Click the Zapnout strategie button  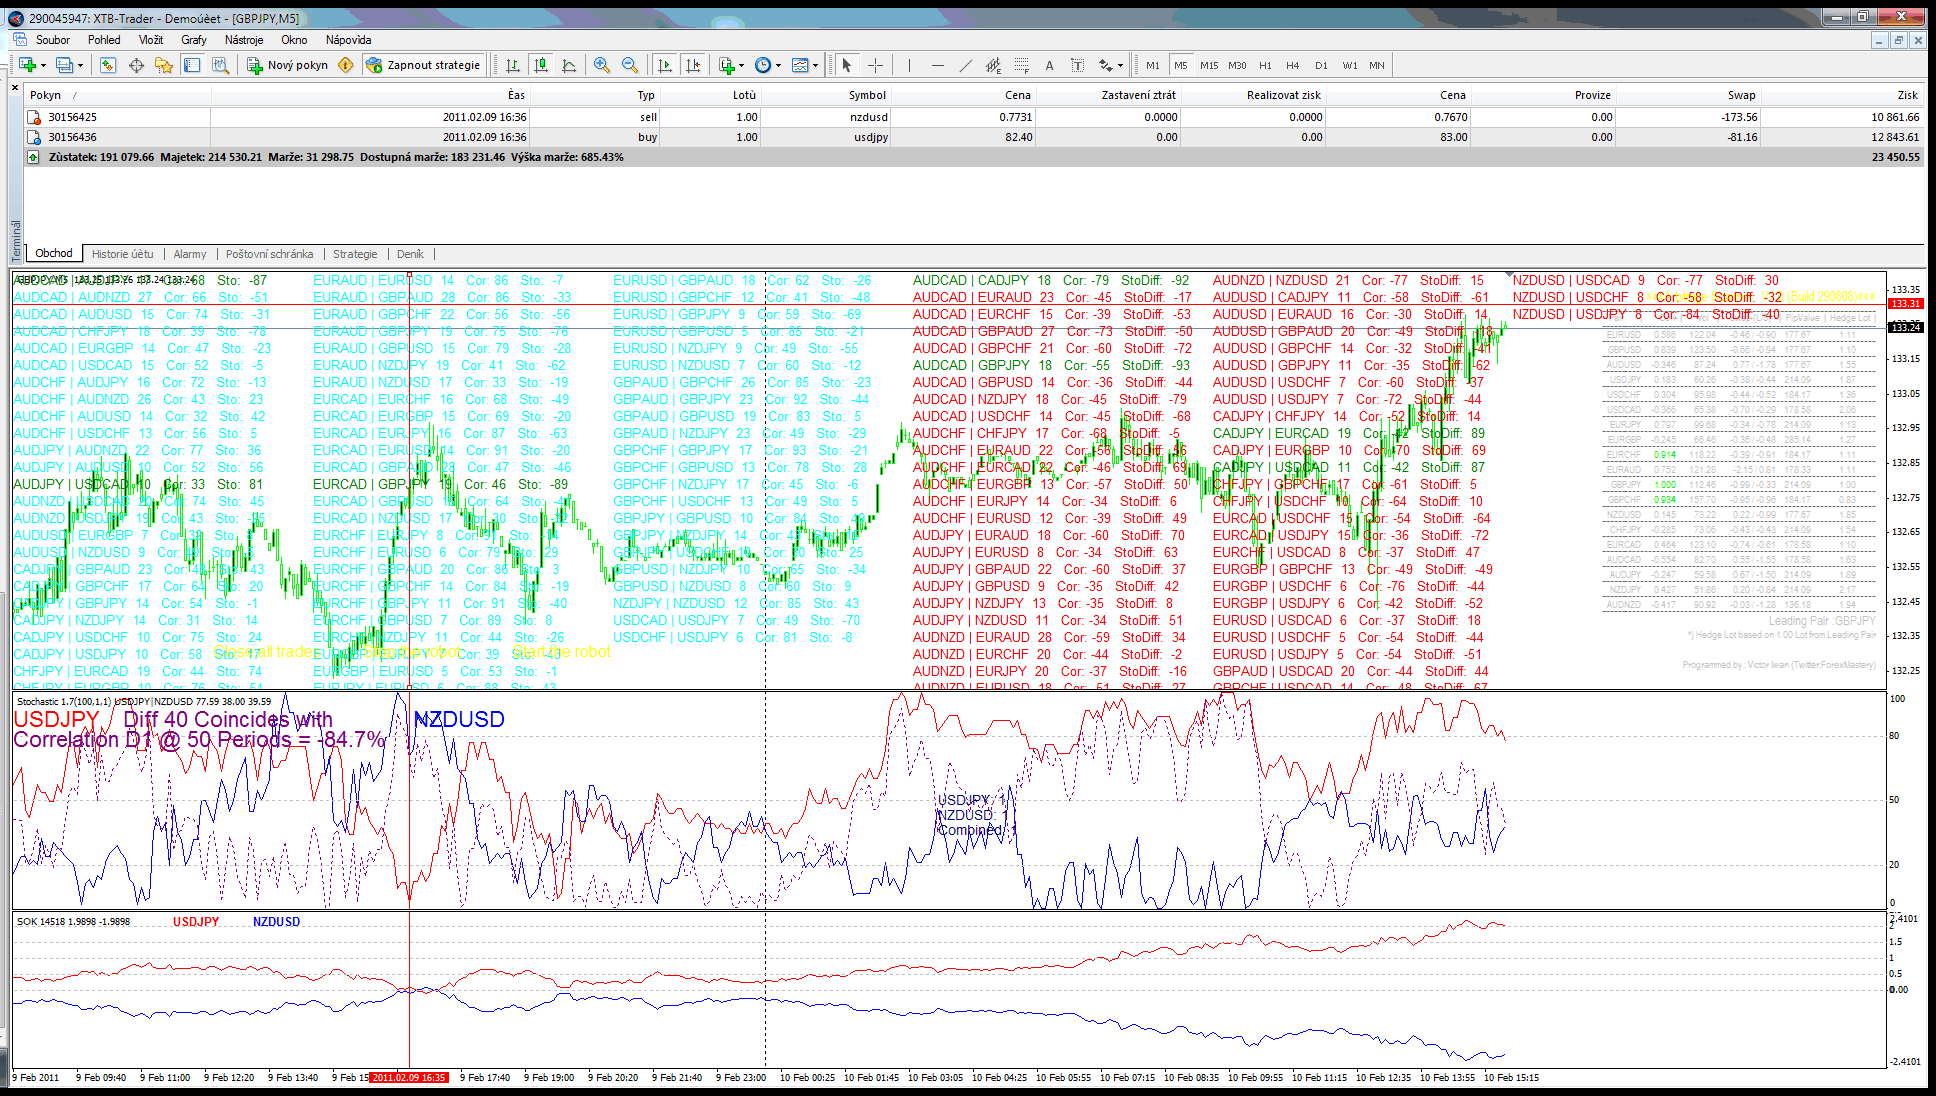point(424,65)
